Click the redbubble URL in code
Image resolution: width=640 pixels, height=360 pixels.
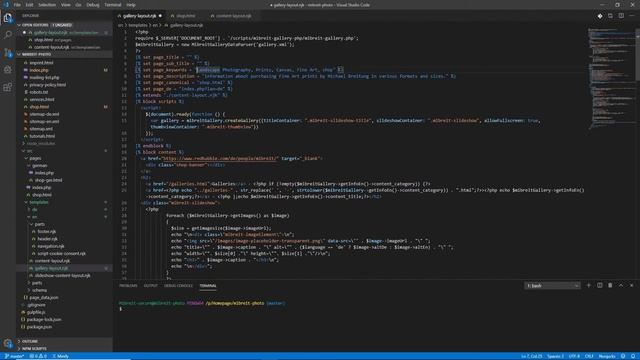(220, 158)
